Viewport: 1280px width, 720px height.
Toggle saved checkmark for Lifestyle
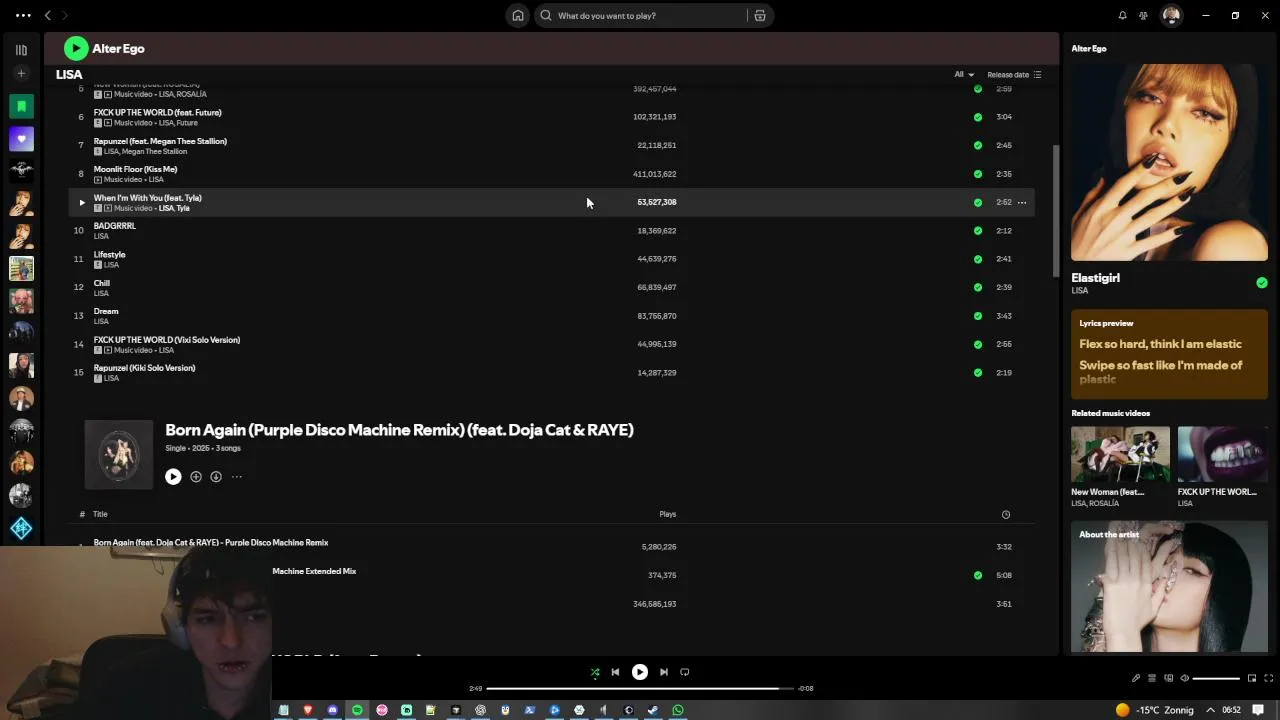[x=978, y=259]
